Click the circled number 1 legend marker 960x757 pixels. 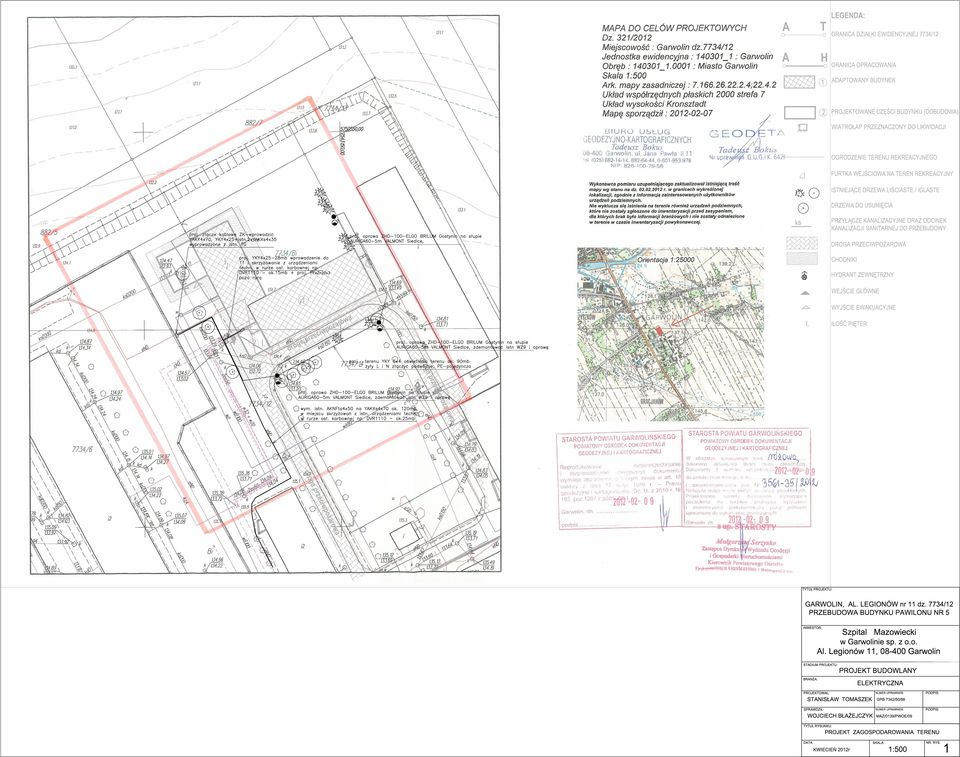coord(823,82)
